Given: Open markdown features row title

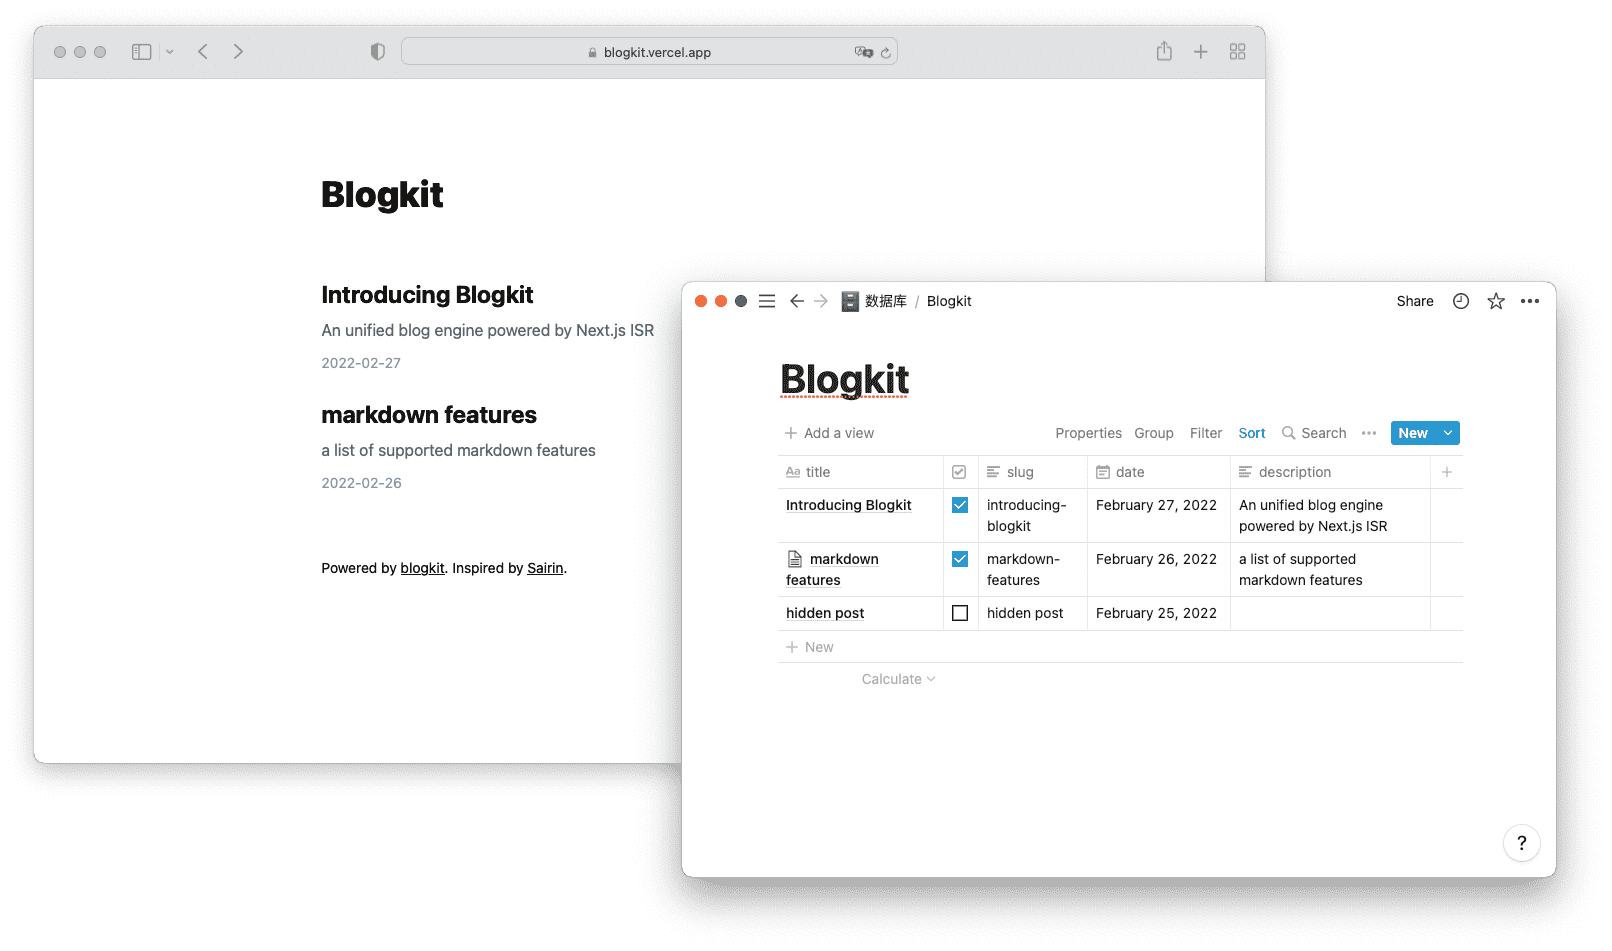Looking at the screenshot, I should pos(832,569).
